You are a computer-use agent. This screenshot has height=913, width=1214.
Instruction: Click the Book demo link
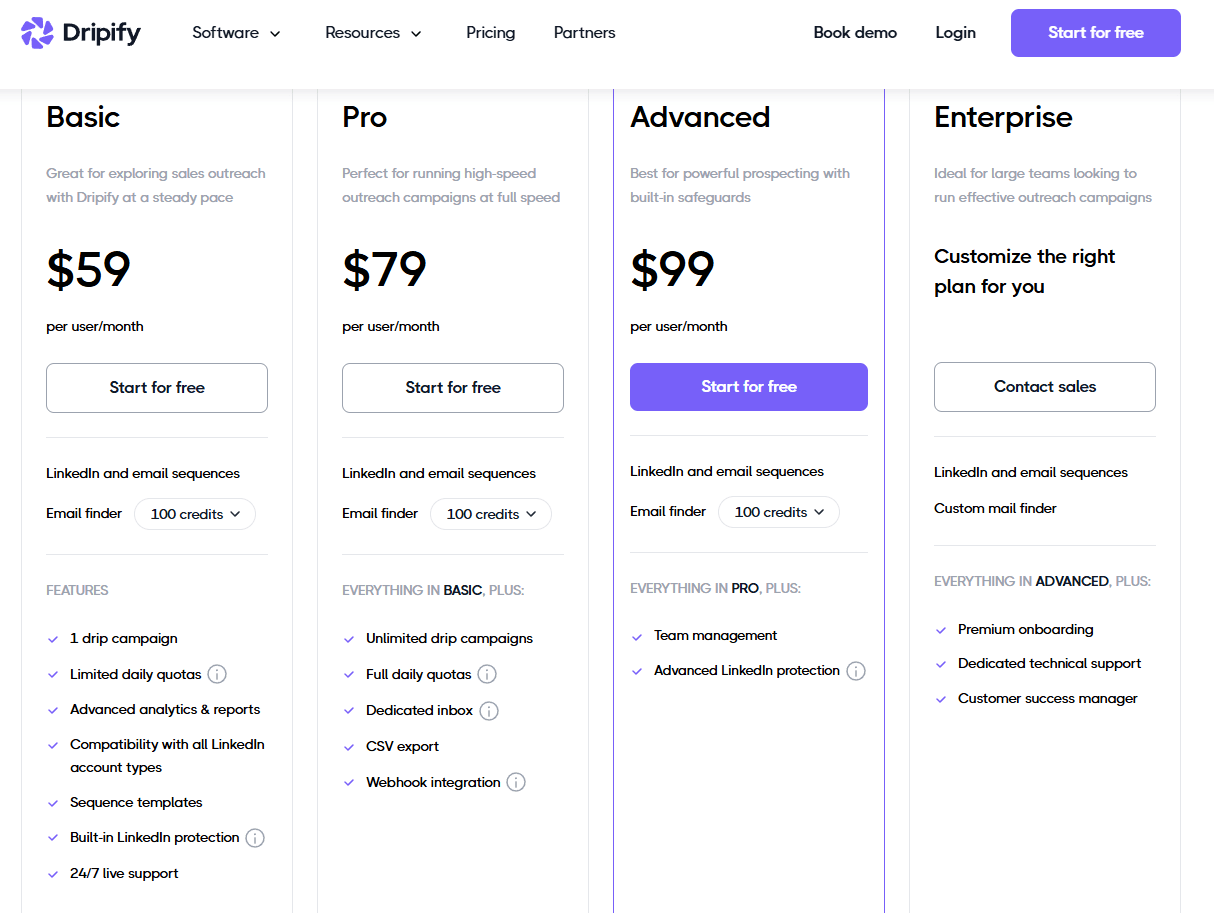(x=855, y=33)
